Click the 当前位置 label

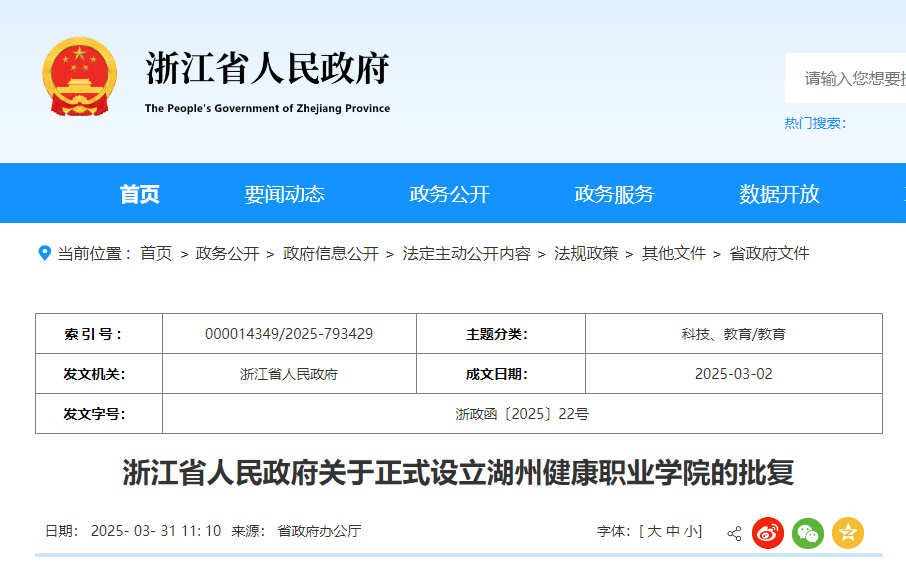click(94, 253)
